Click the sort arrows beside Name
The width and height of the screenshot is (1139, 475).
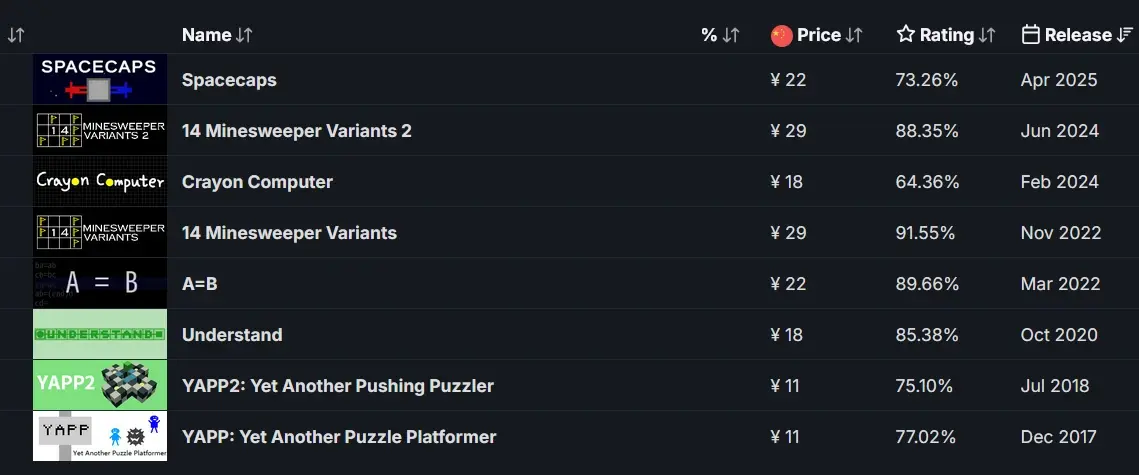pos(245,35)
